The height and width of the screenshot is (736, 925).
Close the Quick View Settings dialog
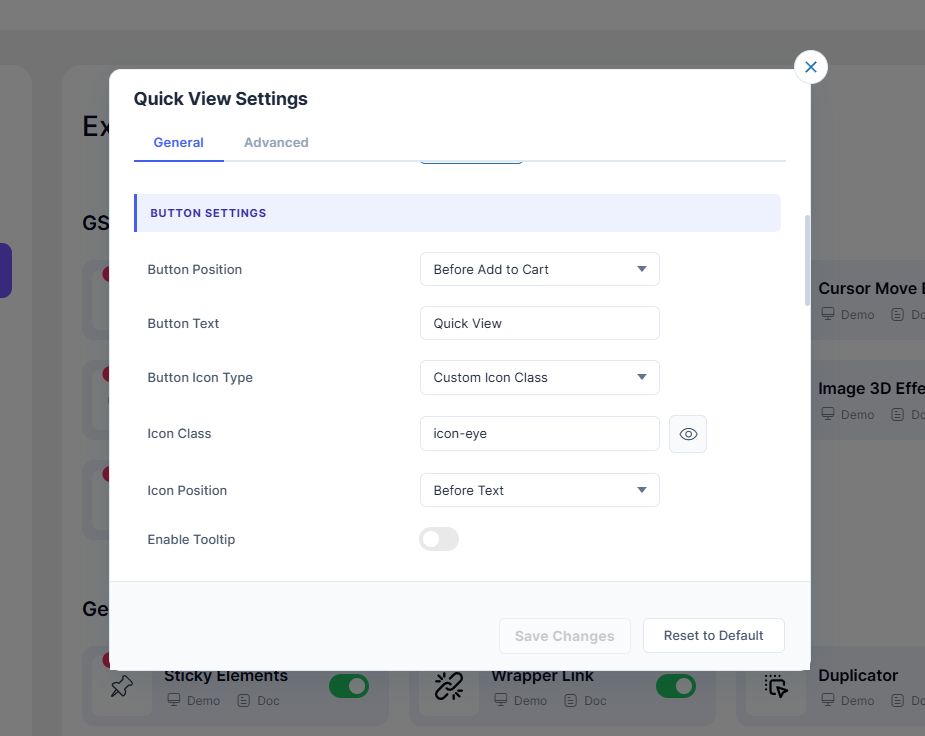click(x=810, y=67)
